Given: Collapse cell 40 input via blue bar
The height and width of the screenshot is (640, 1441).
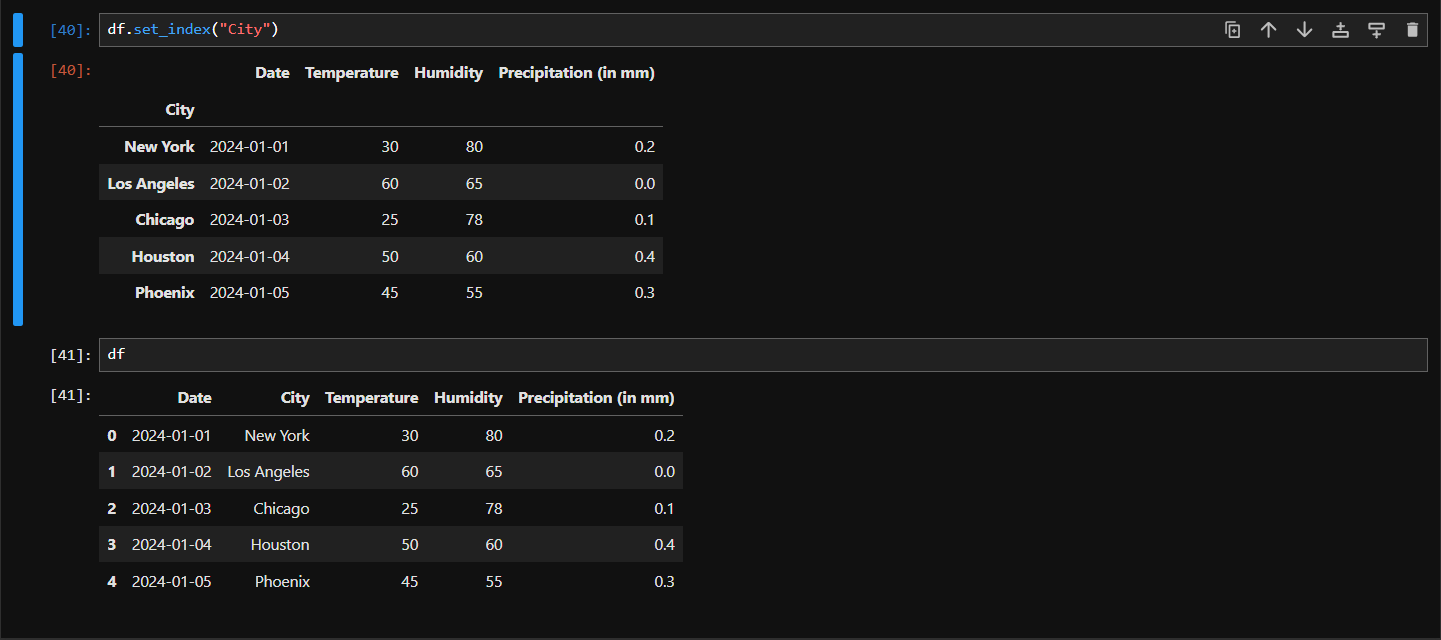Looking at the screenshot, I should [18, 30].
